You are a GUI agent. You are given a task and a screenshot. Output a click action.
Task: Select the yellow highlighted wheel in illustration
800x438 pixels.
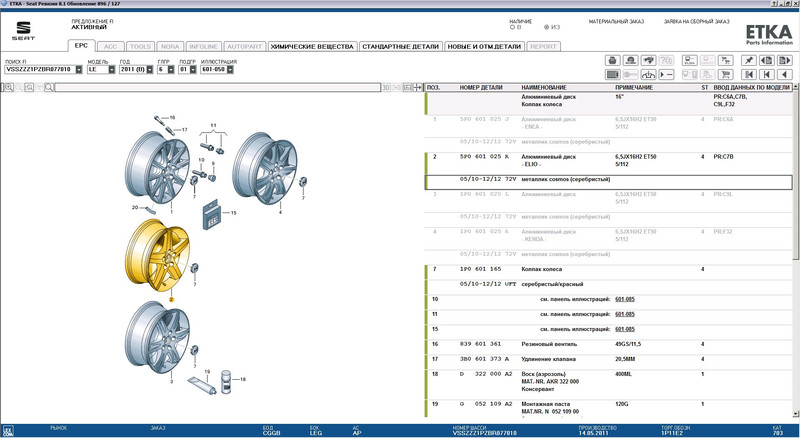(157, 256)
